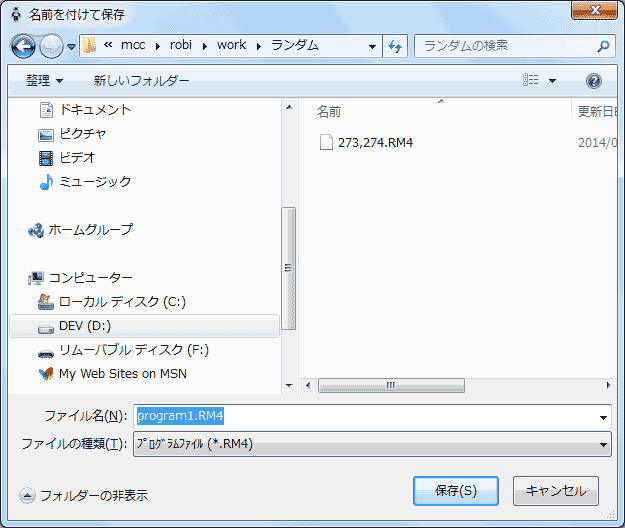Viewport: 625px width, 528px height.
Task: Click the MSN butterfly icon
Action: click(46, 374)
